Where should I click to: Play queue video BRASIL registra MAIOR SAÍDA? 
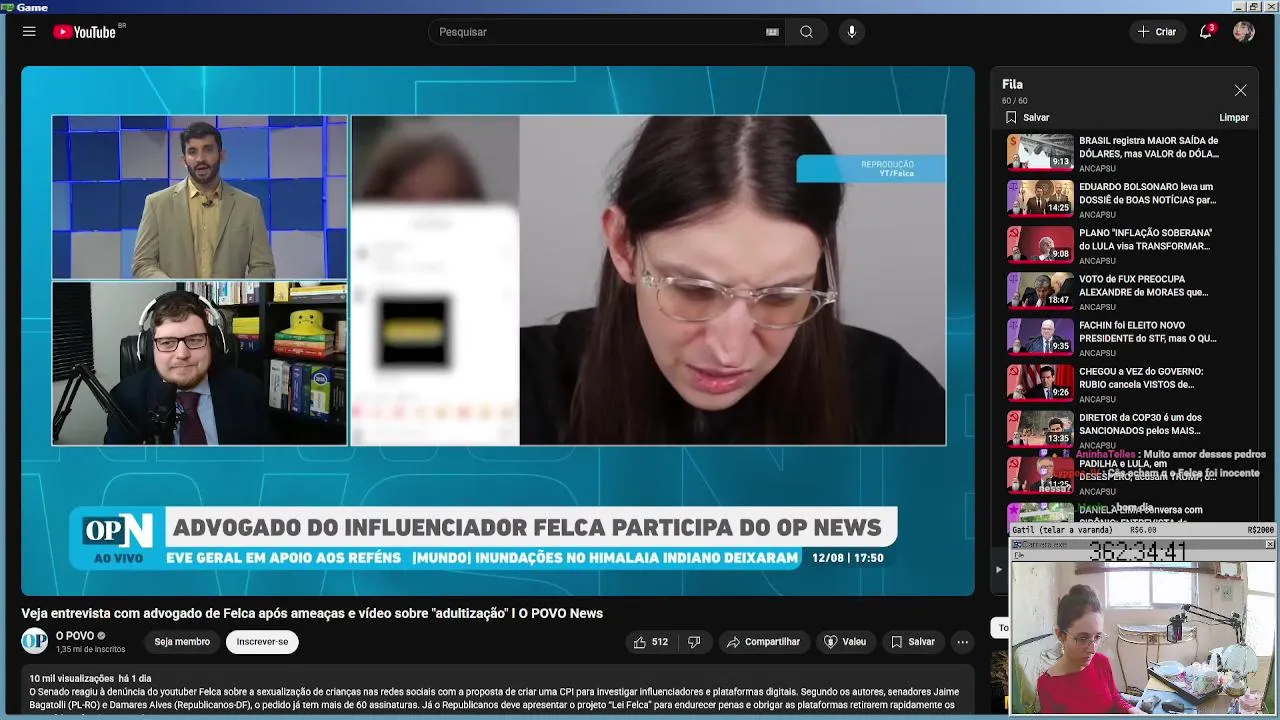1127,153
